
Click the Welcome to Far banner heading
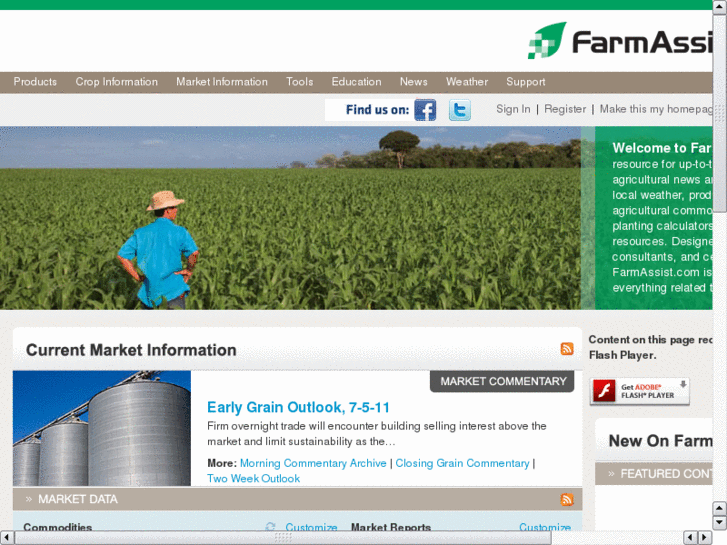tap(662, 147)
